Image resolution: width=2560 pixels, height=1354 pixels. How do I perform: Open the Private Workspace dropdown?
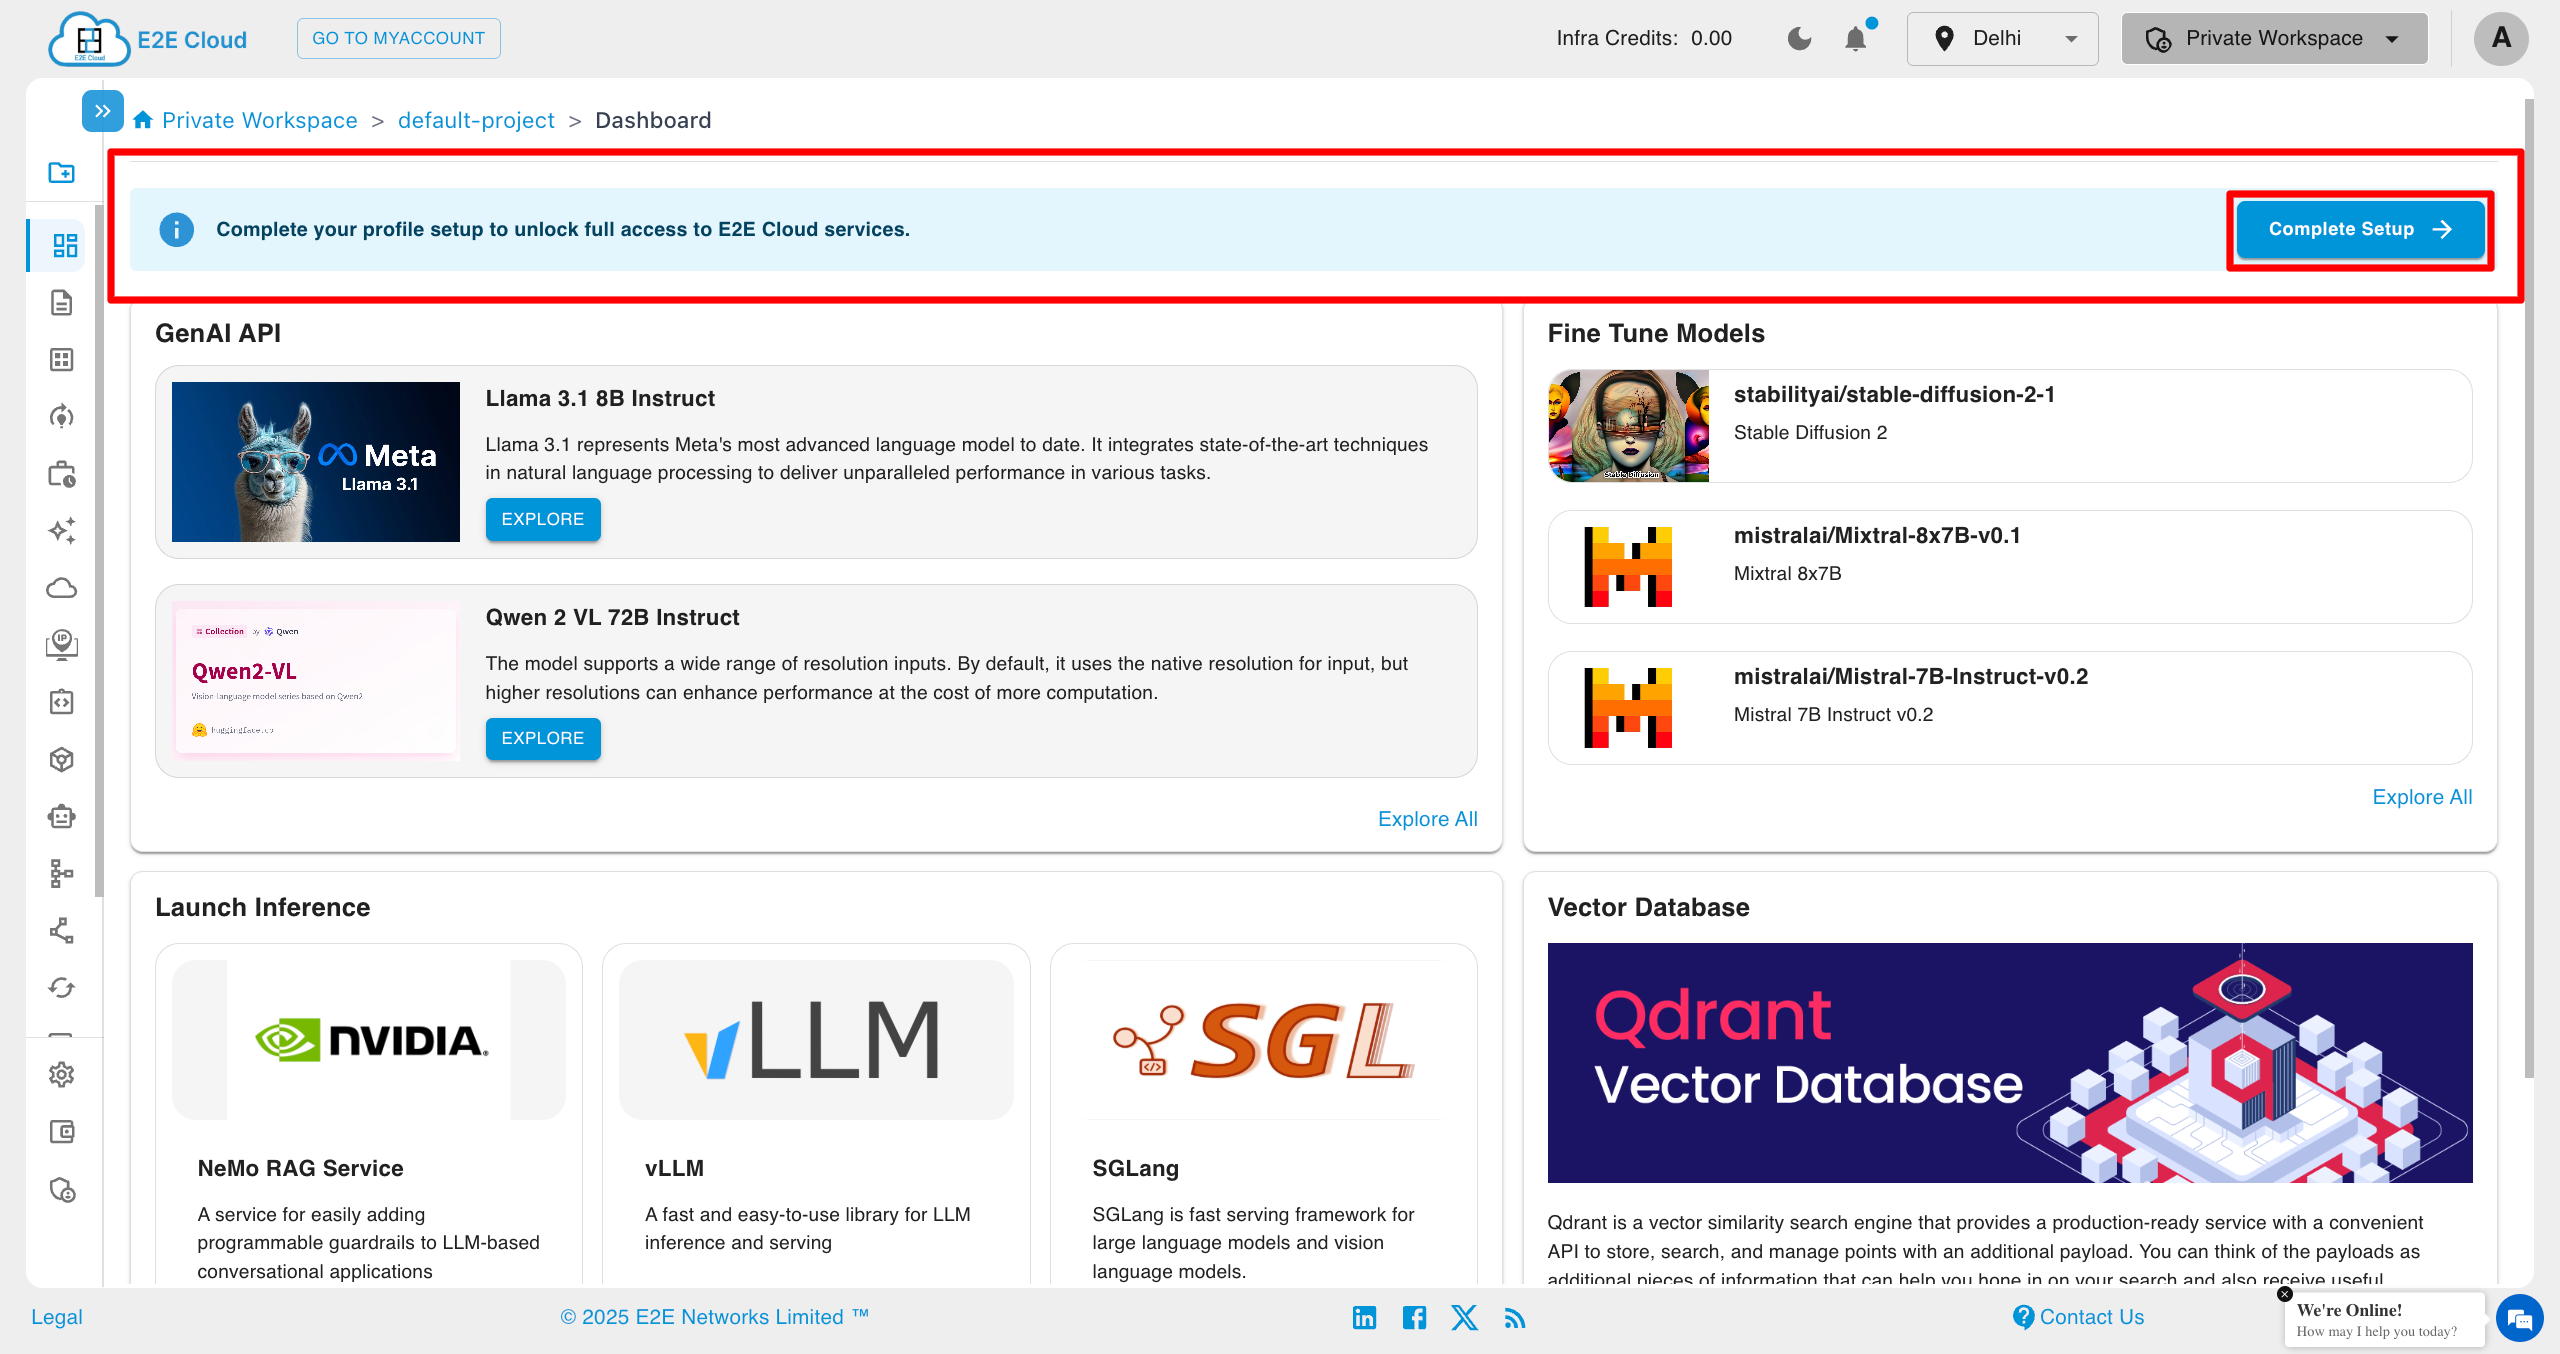pyautogui.click(x=2275, y=39)
